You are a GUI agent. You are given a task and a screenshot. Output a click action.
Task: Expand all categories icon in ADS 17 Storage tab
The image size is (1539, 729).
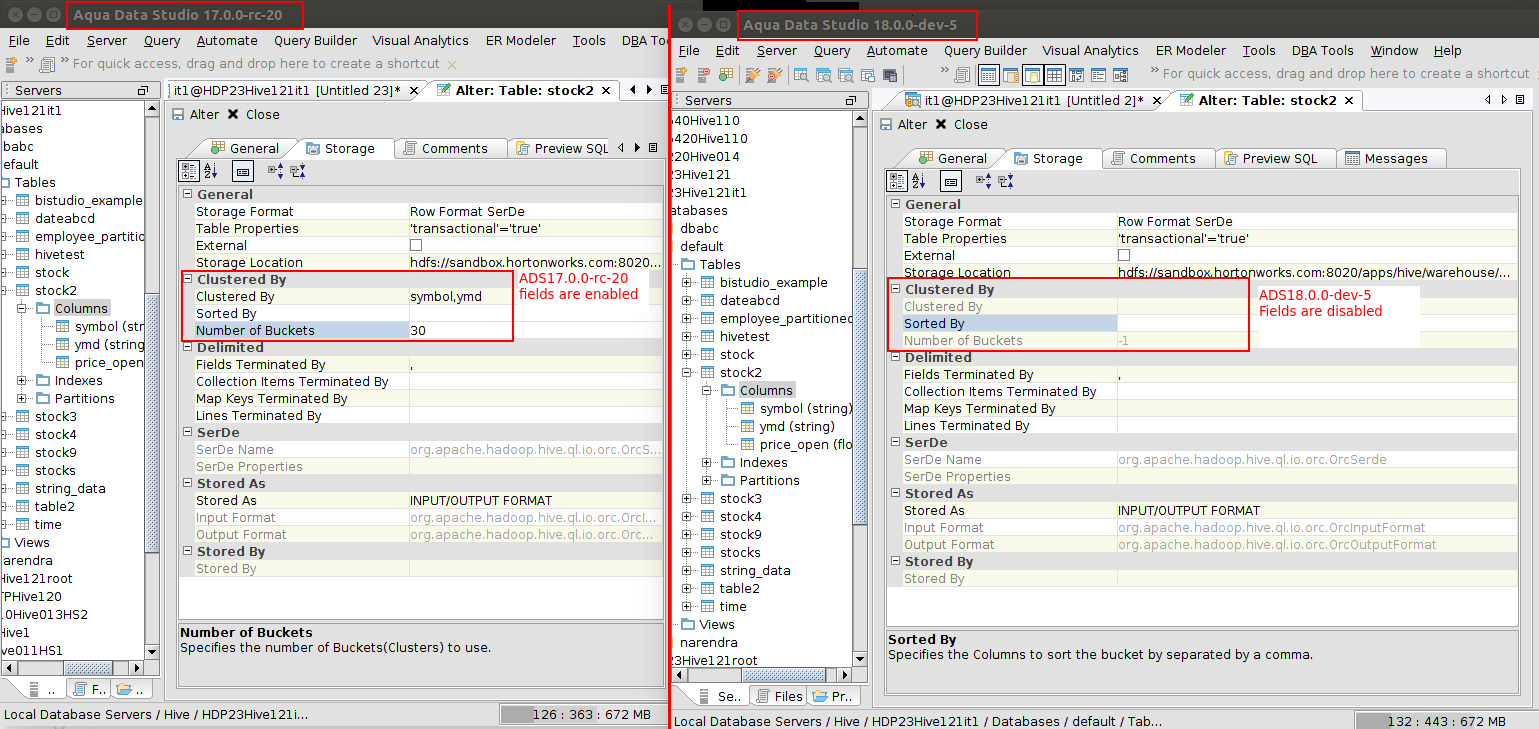(x=276, y=171)
